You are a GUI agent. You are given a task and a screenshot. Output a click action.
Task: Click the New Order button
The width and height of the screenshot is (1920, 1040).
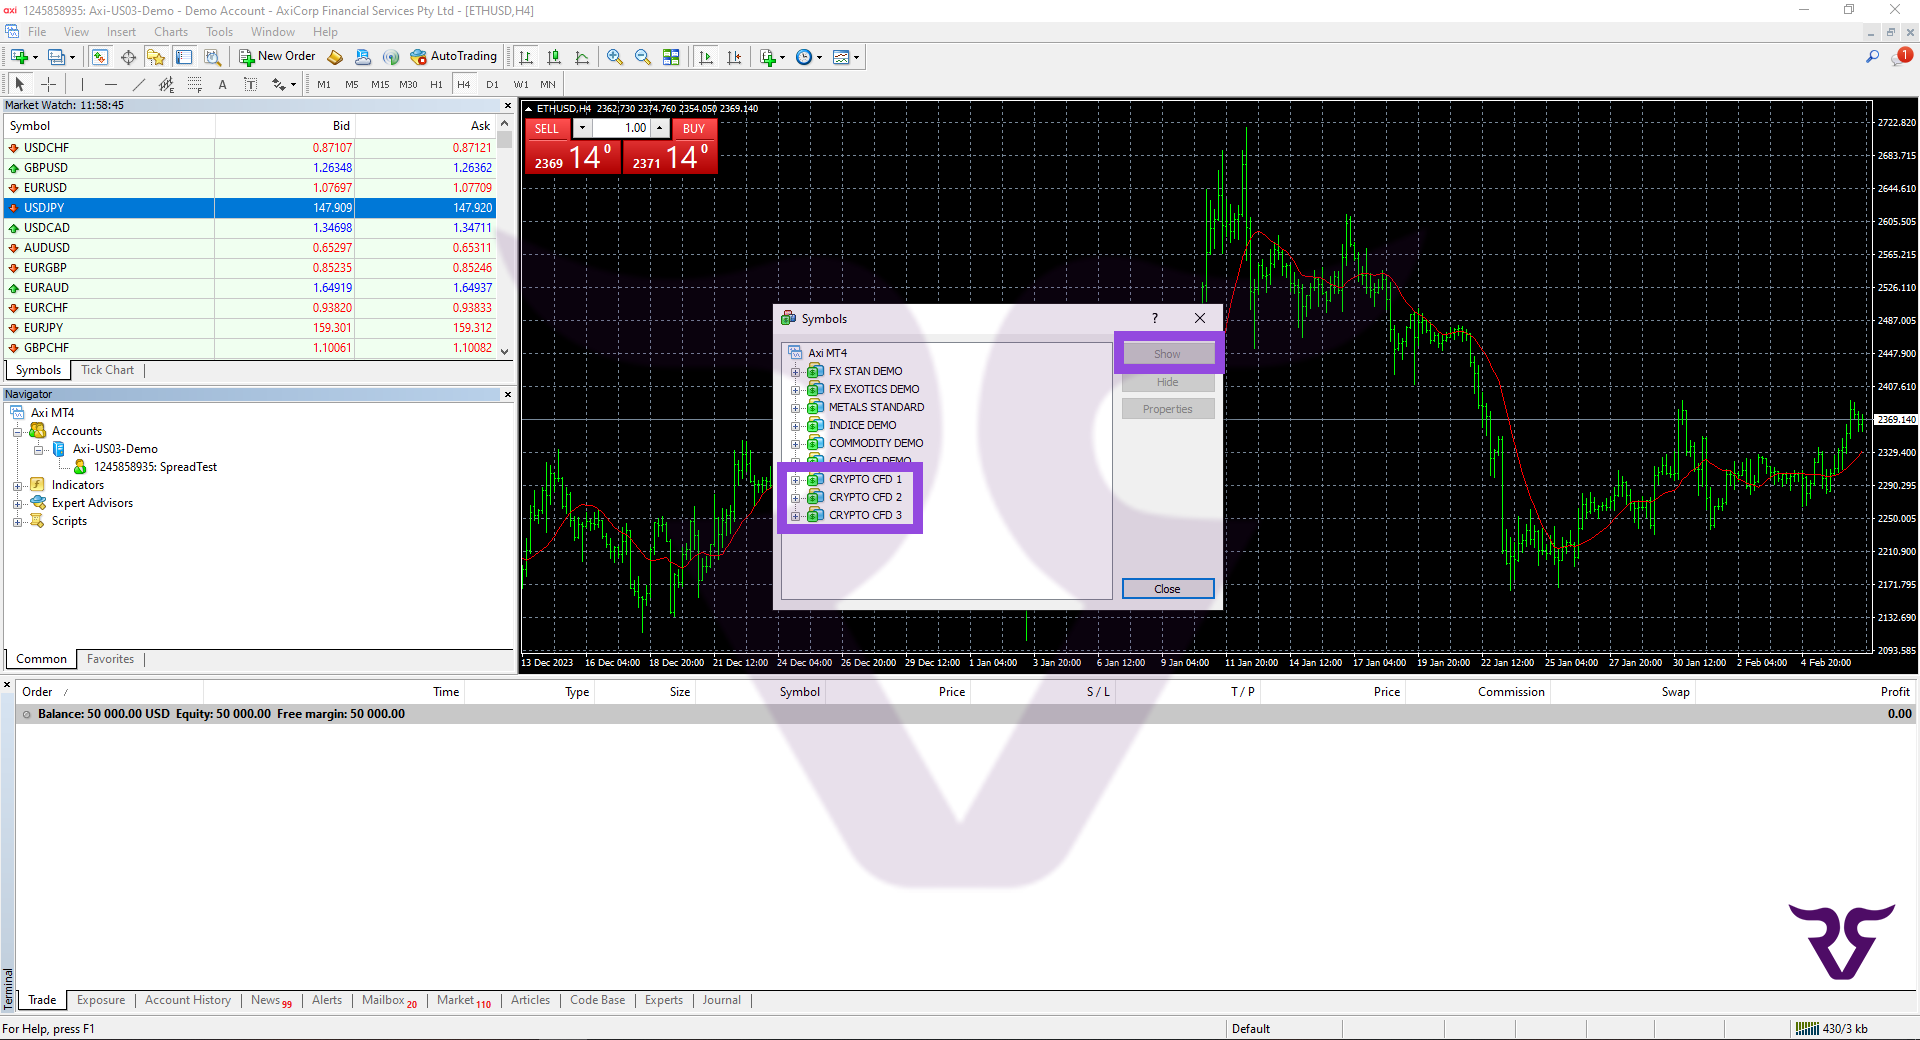tap(277, 57)
